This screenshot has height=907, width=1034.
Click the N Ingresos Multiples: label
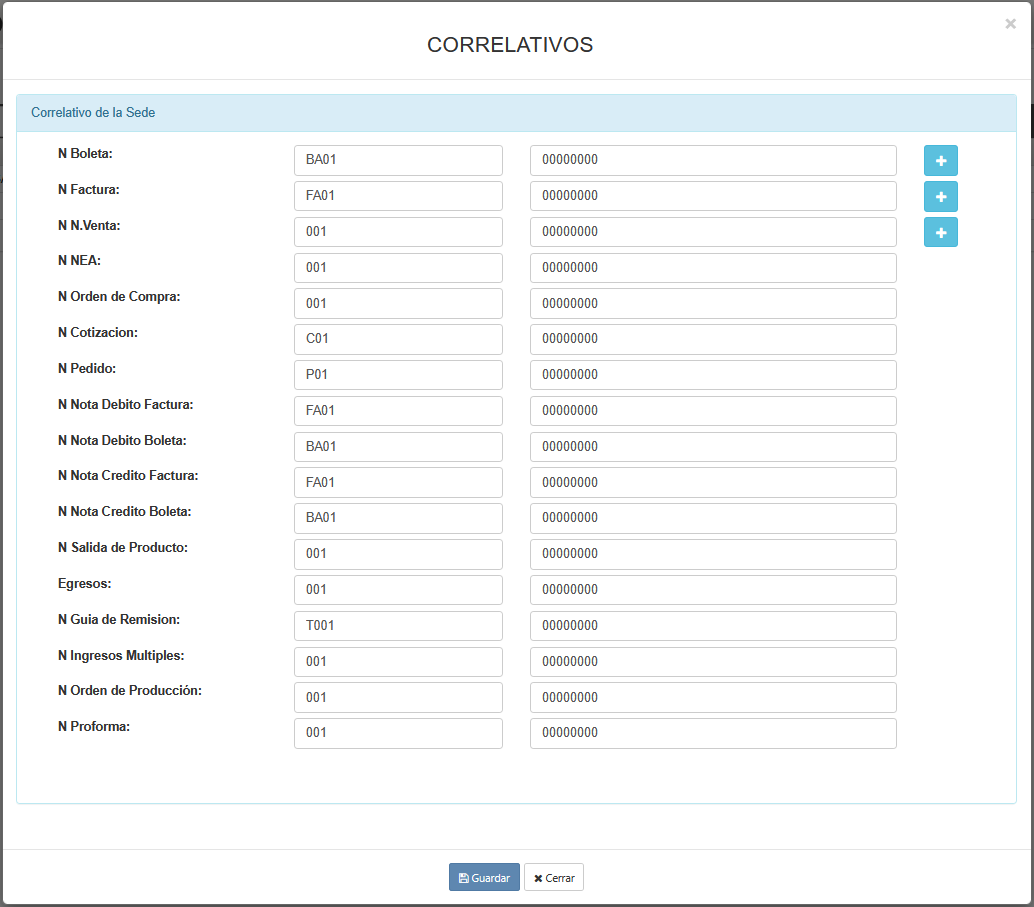121,656
